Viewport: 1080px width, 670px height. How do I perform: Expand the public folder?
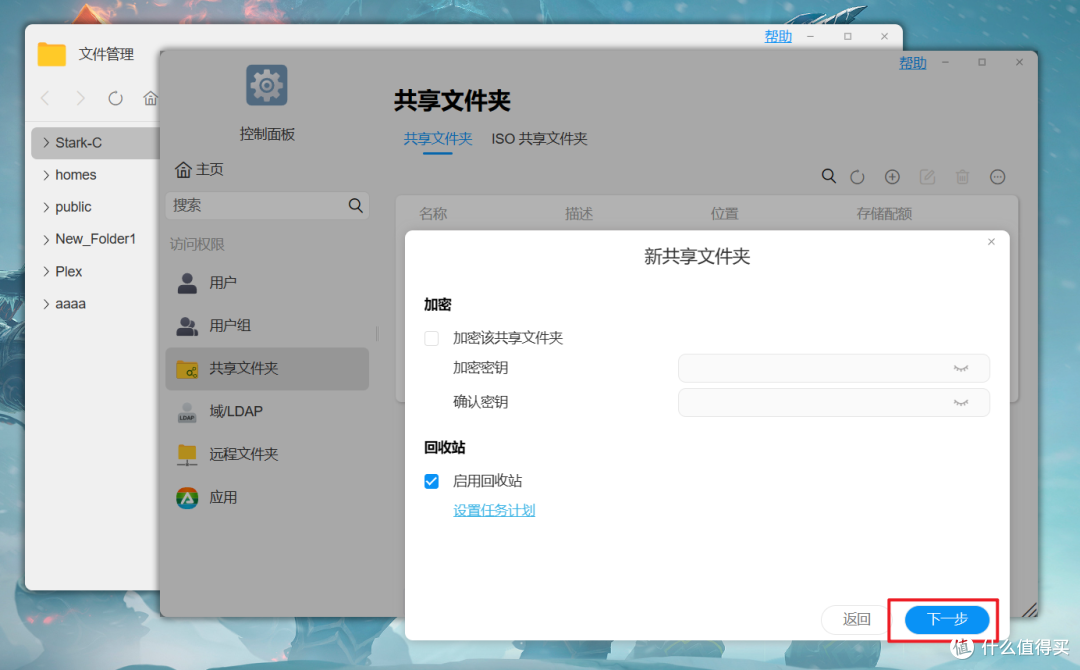(46, 207)
